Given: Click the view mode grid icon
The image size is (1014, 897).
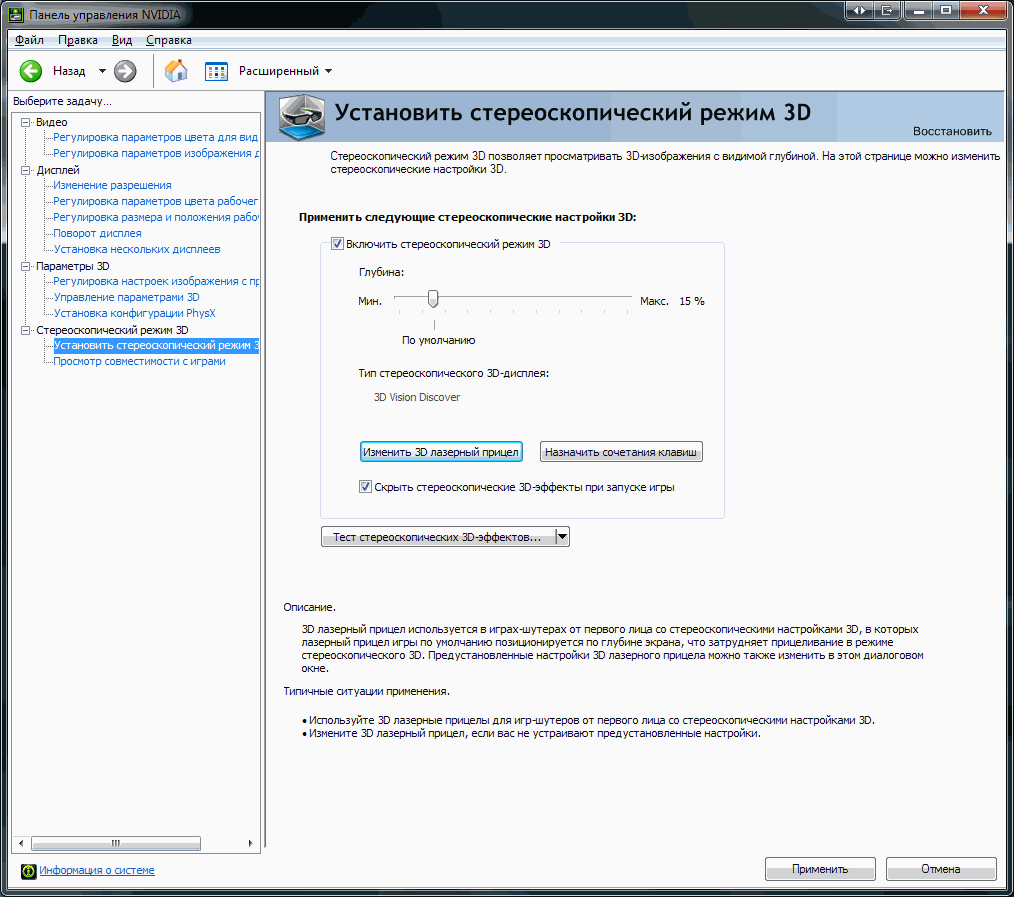Looking at the screenshot, I should click(216, 71).
